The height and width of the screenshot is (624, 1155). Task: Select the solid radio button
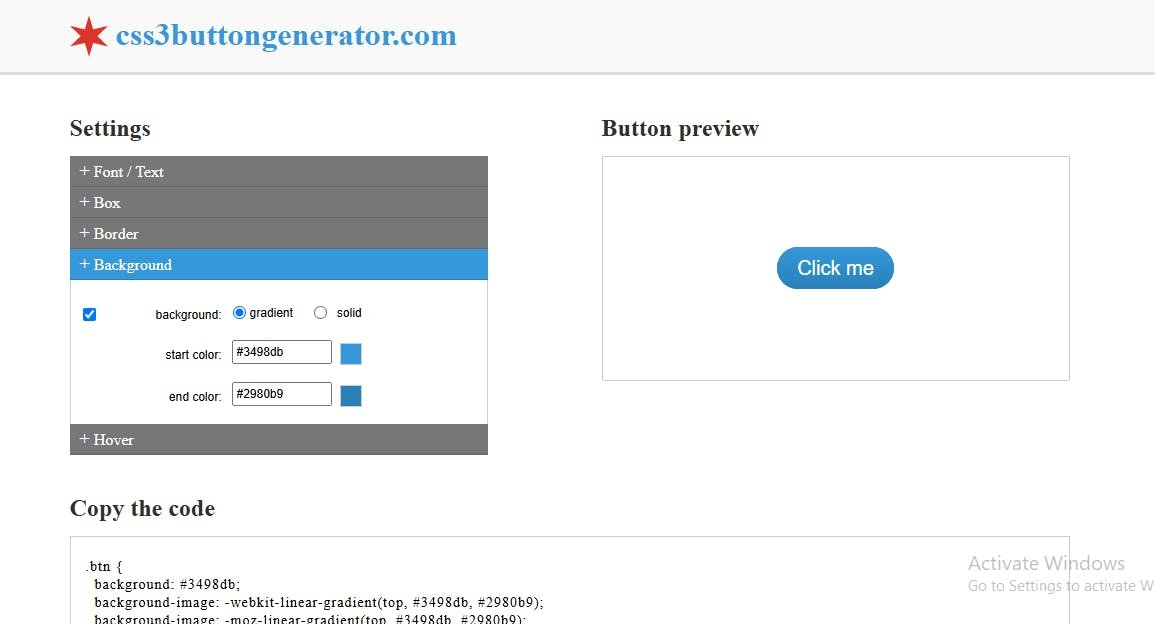click(320, 312)
